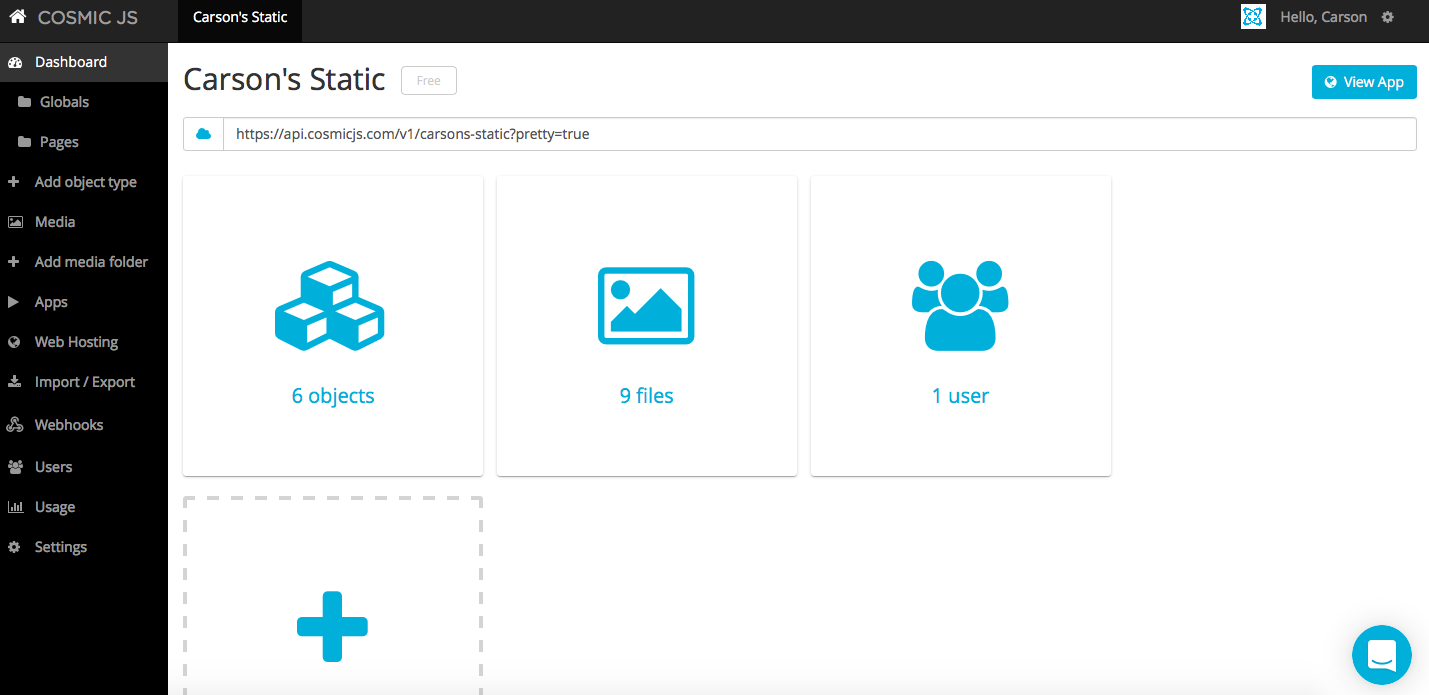Select the Carson's Static tab
1429x695 pixels.
(240, 17)
